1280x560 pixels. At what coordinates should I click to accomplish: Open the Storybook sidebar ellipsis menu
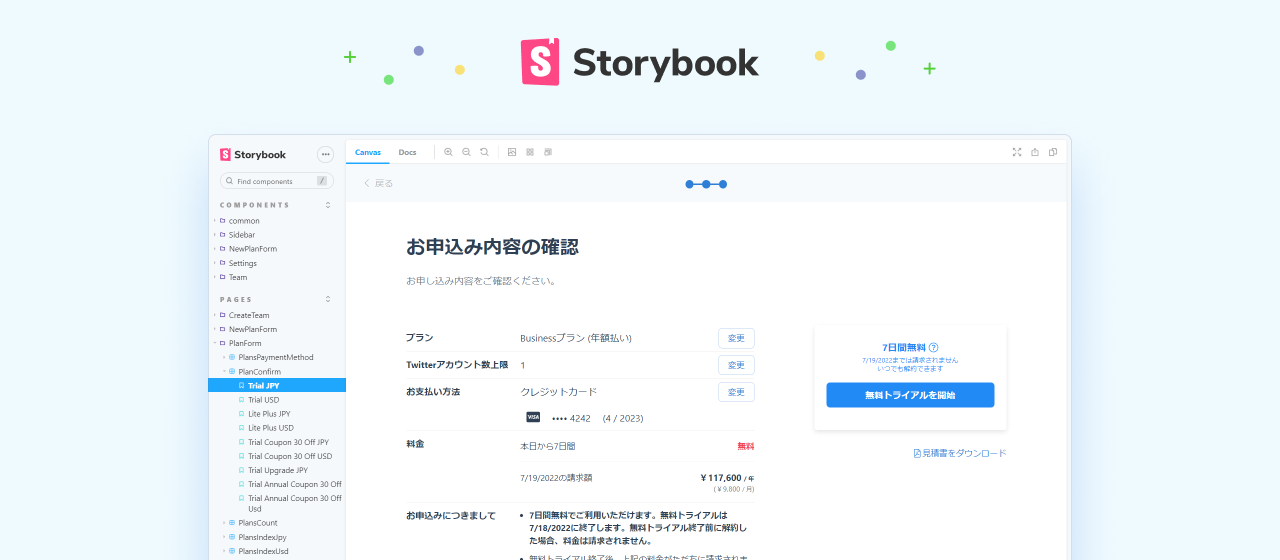point(325,154)
